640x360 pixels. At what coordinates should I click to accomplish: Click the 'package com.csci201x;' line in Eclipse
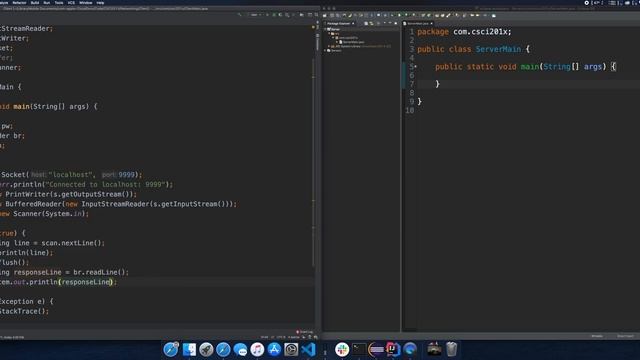click(x=464, y=32)
